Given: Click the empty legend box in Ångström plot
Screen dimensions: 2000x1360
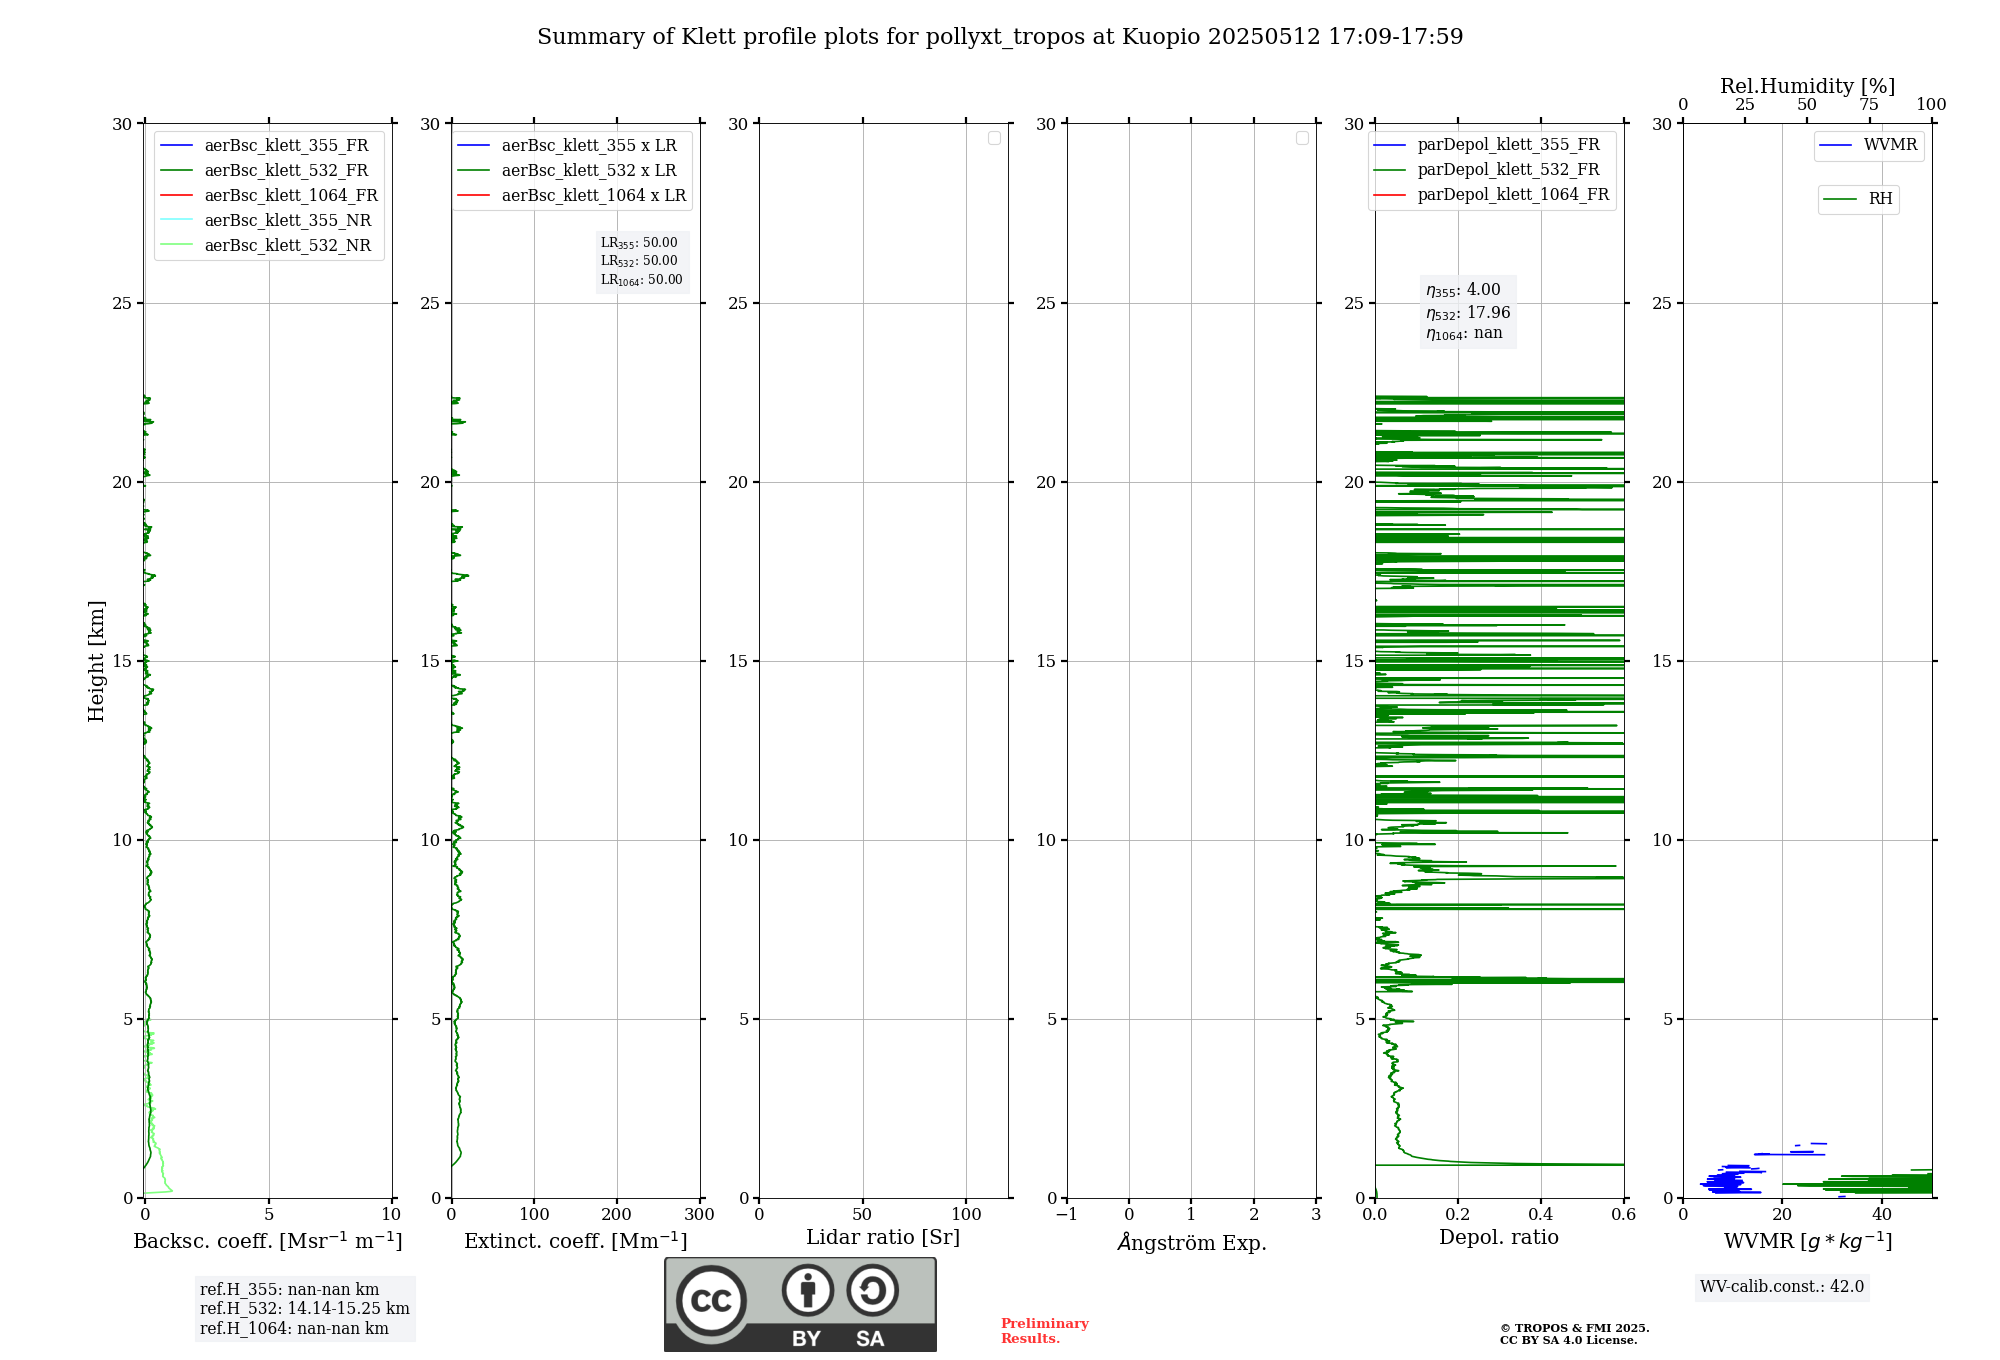Looking at the screenshot, I should click(1302, 138).
